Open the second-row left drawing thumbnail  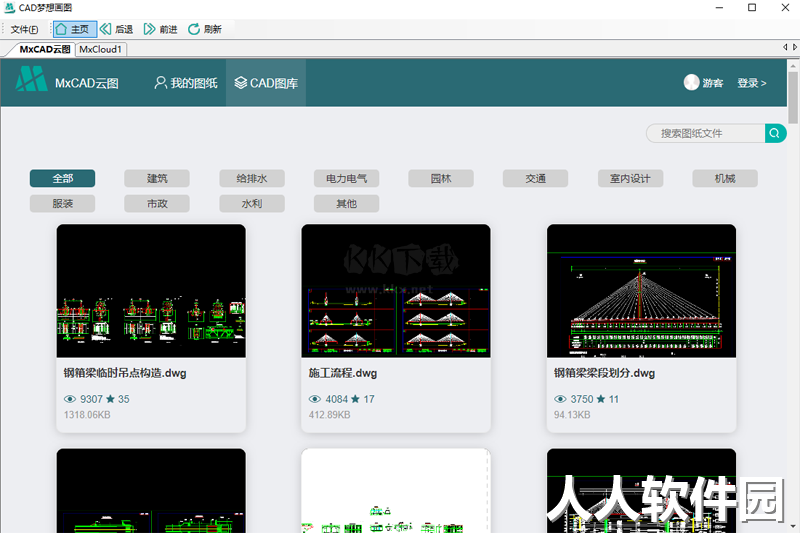[x=151, y=491]
